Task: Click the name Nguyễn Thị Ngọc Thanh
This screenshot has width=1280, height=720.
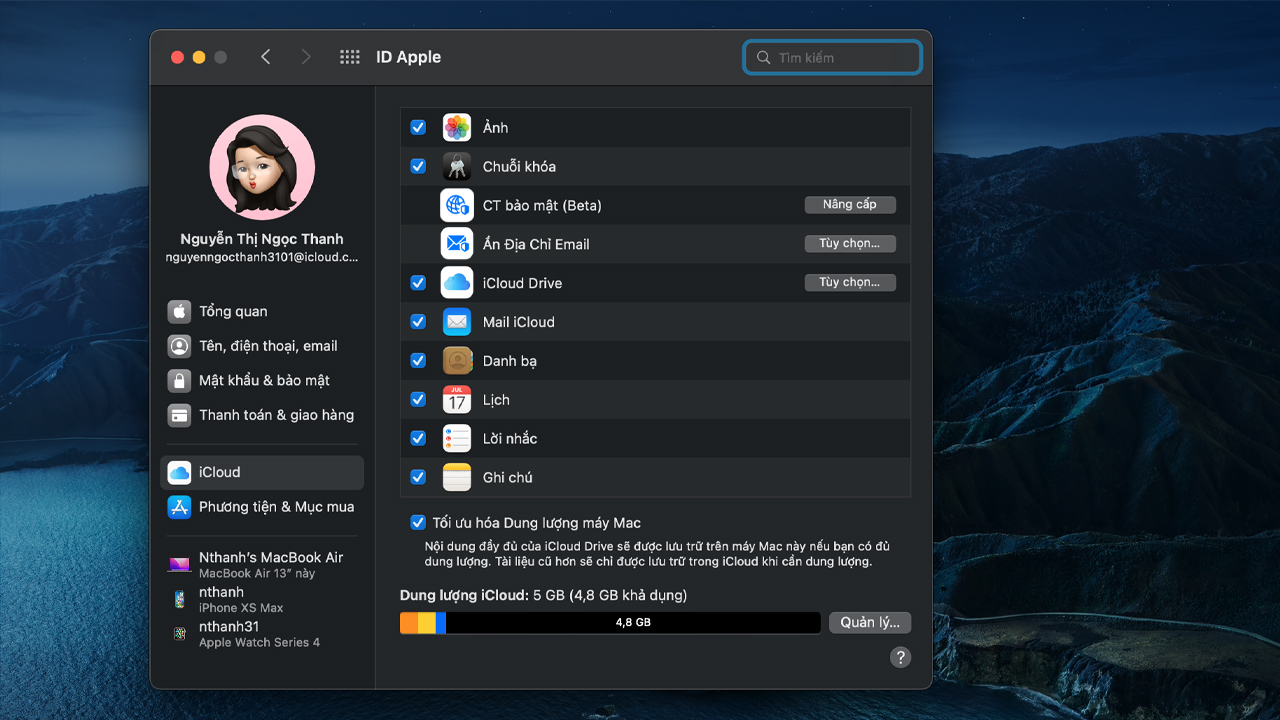Action: [x=262, y=239]
